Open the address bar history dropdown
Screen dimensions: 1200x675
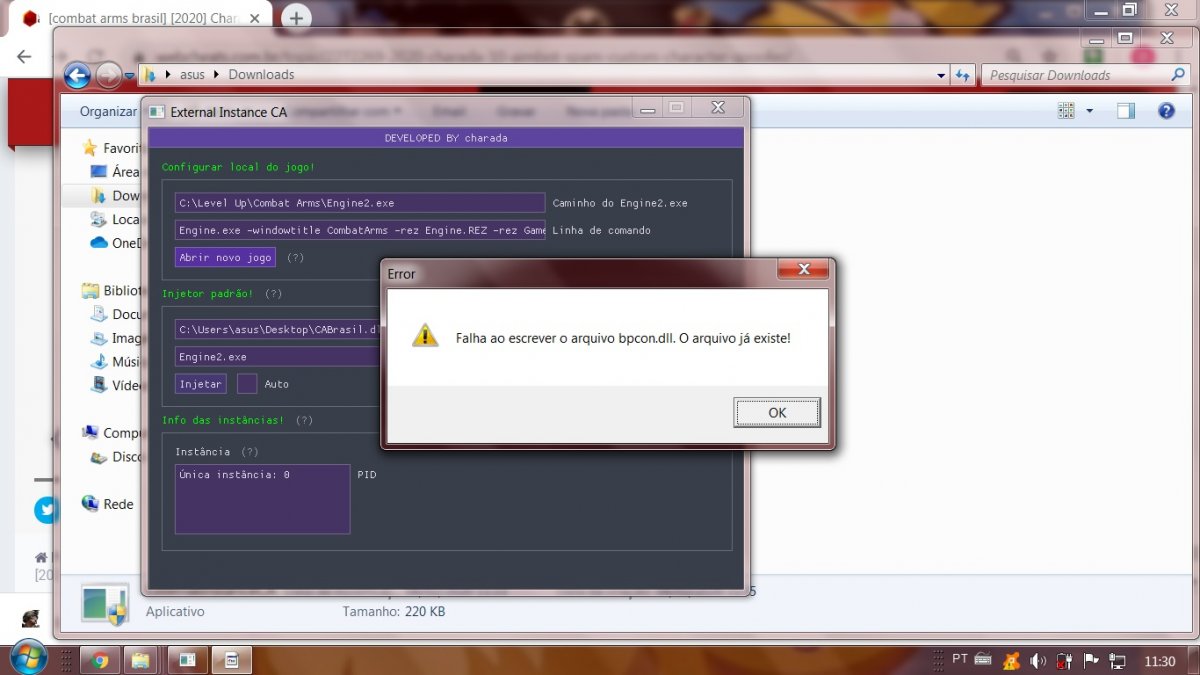point(941,75)
